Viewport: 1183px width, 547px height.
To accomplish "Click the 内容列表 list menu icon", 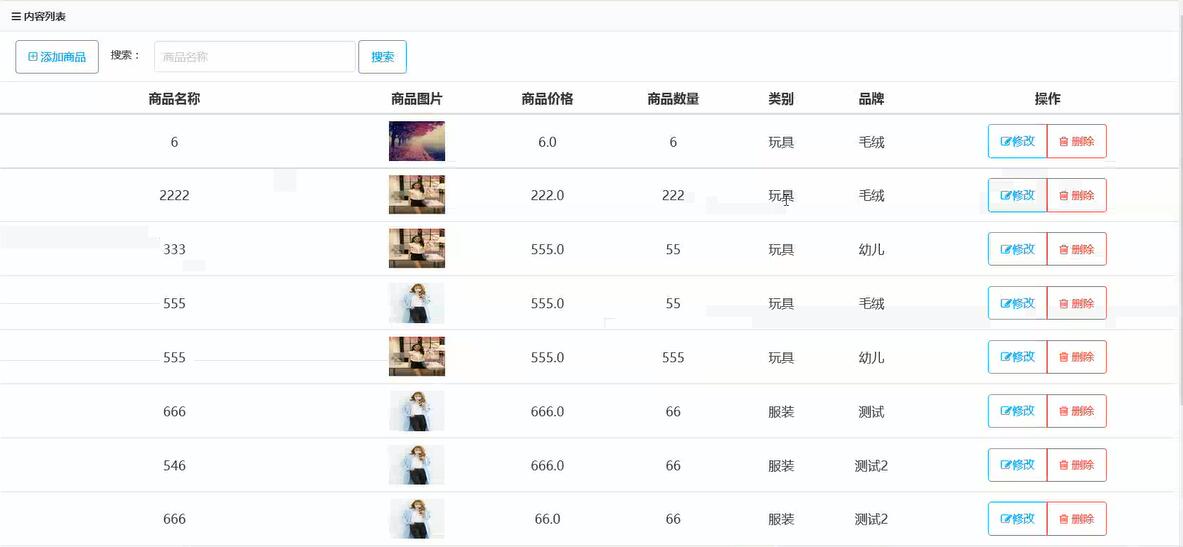I will [x=16, y=17].
